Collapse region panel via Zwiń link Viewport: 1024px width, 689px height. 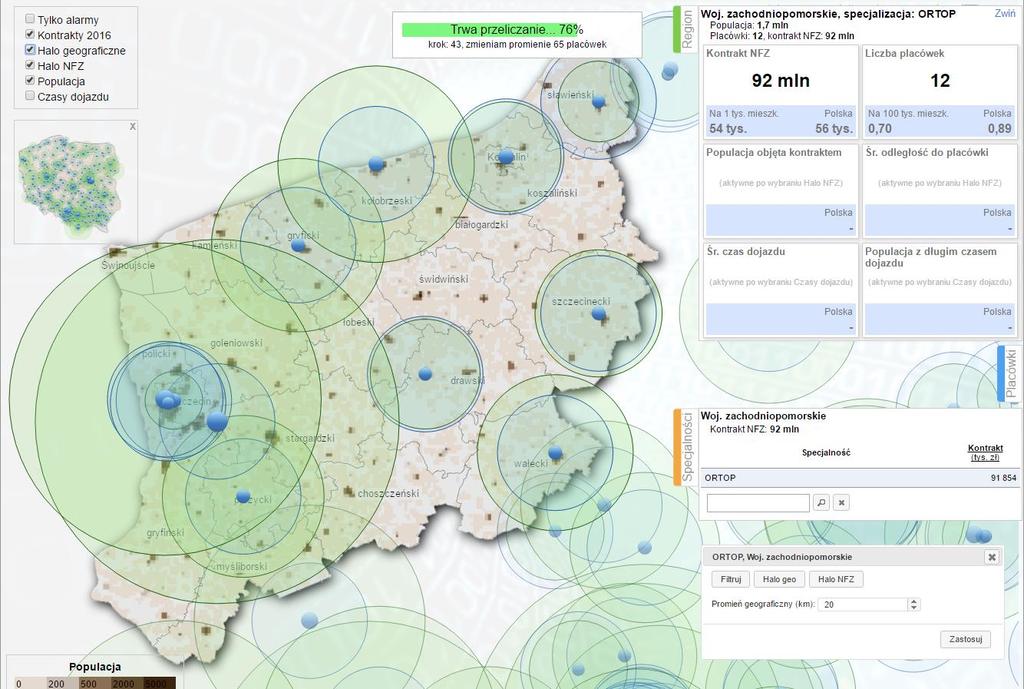1004,13
